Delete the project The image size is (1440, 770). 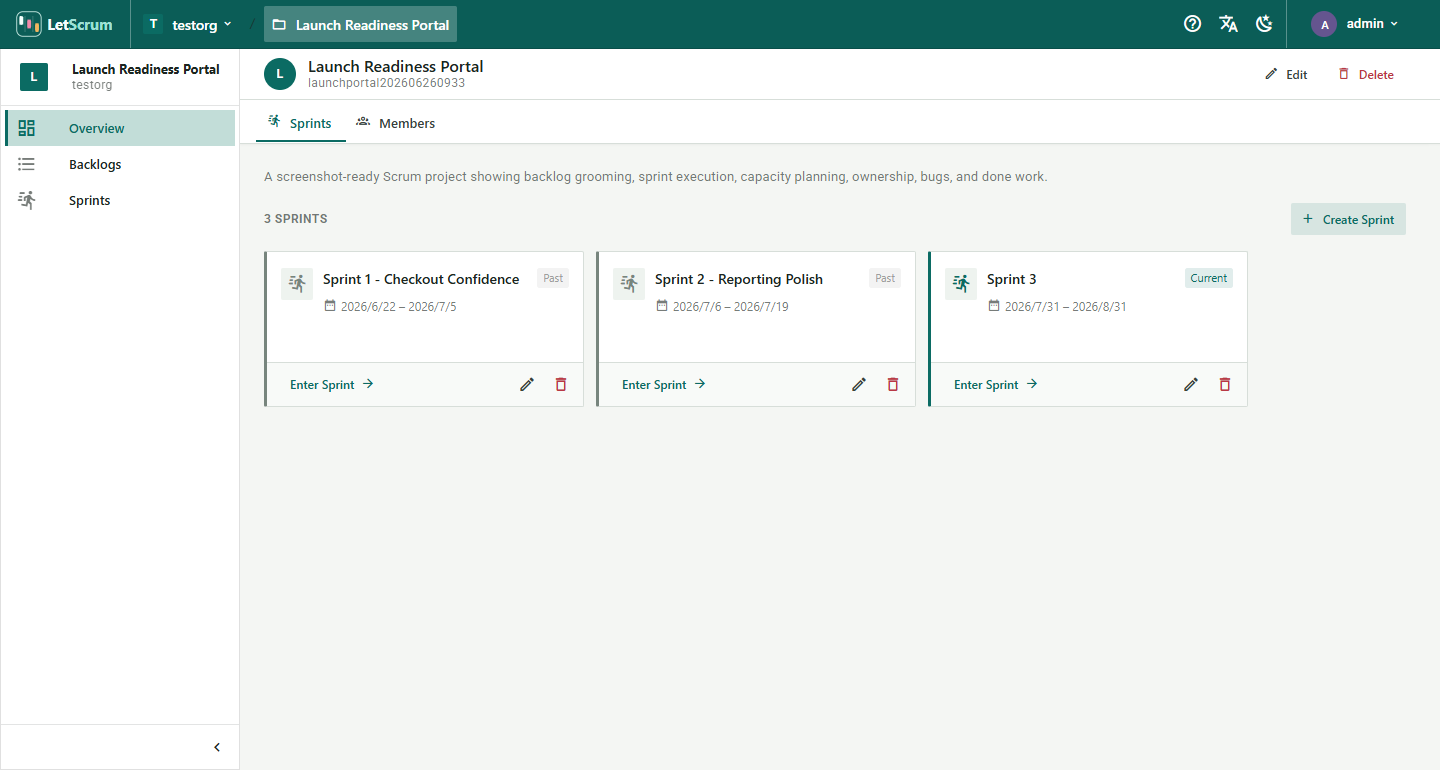tap(1366, 74)
